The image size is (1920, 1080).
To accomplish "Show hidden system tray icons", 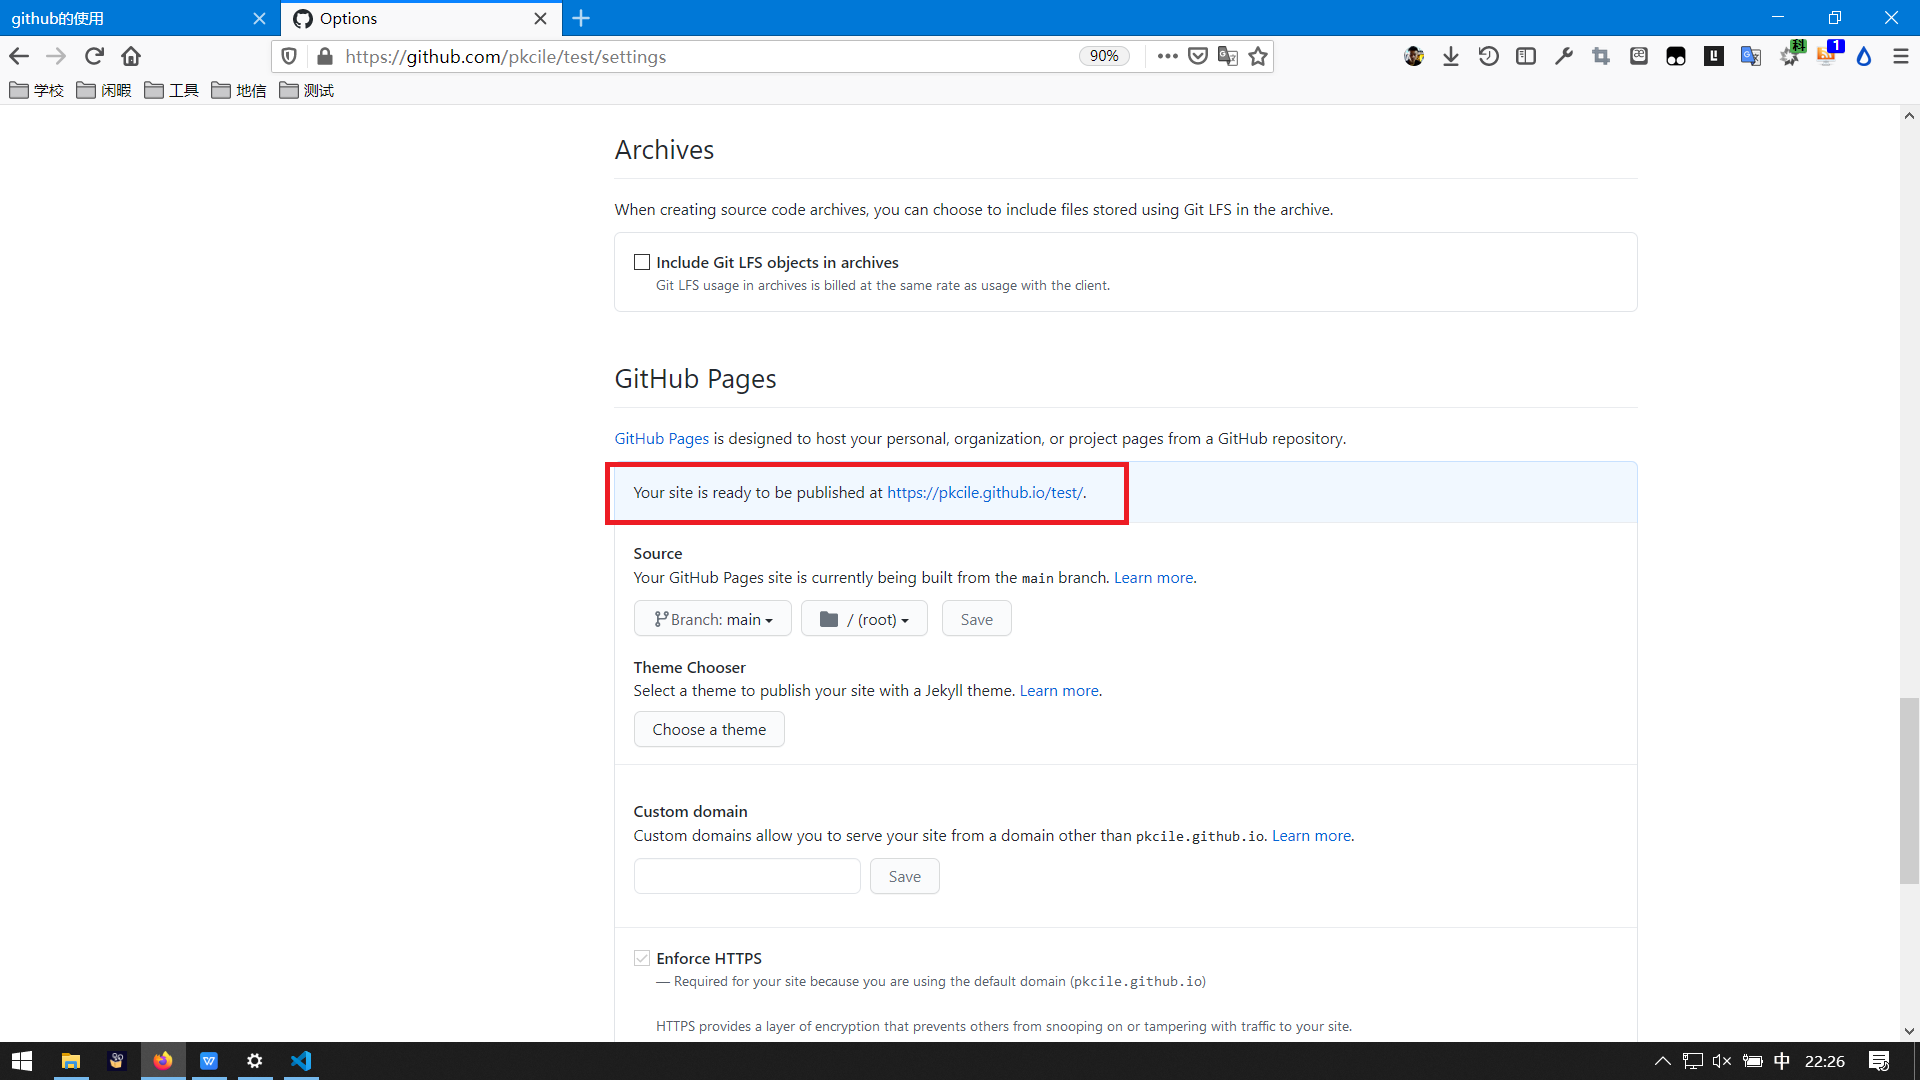I will click(1662, 1061).
